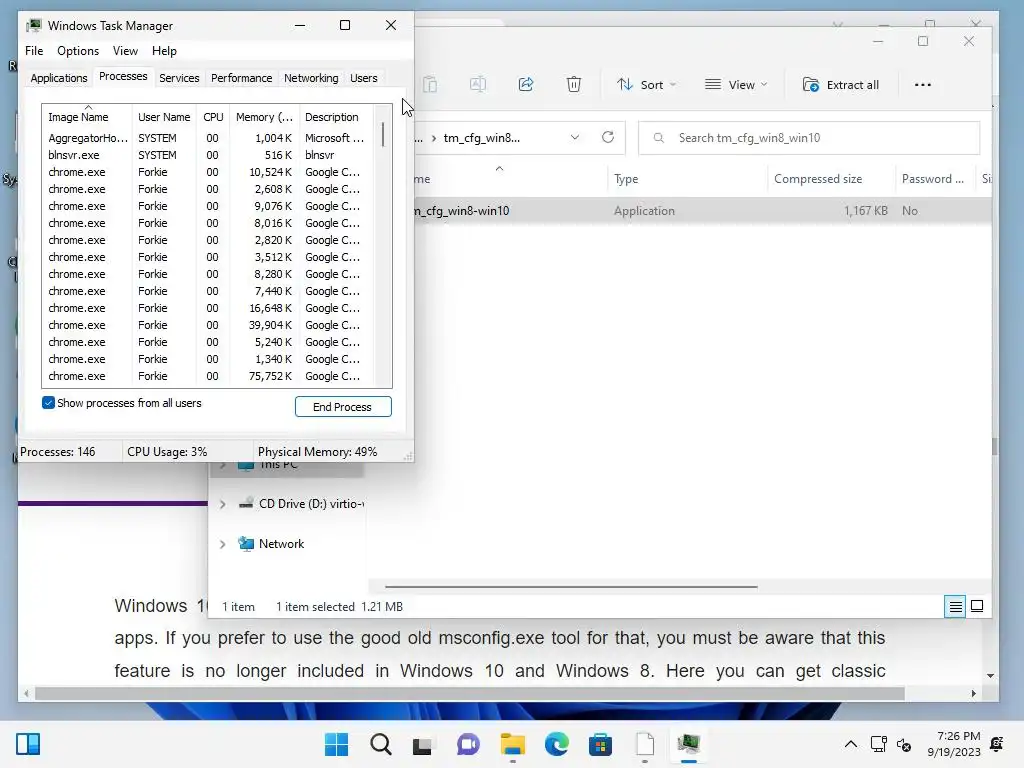The image size is (1024, 768).
Task: Open the Sort menu in Explorer
Action: click(x=646, y=85)
